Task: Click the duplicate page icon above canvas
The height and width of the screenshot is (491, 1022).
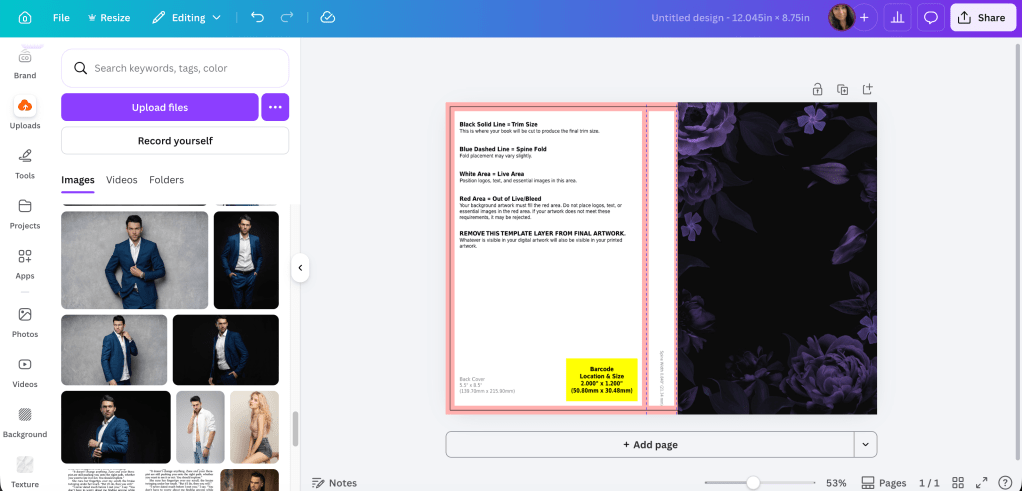Action: pos(842,89)
